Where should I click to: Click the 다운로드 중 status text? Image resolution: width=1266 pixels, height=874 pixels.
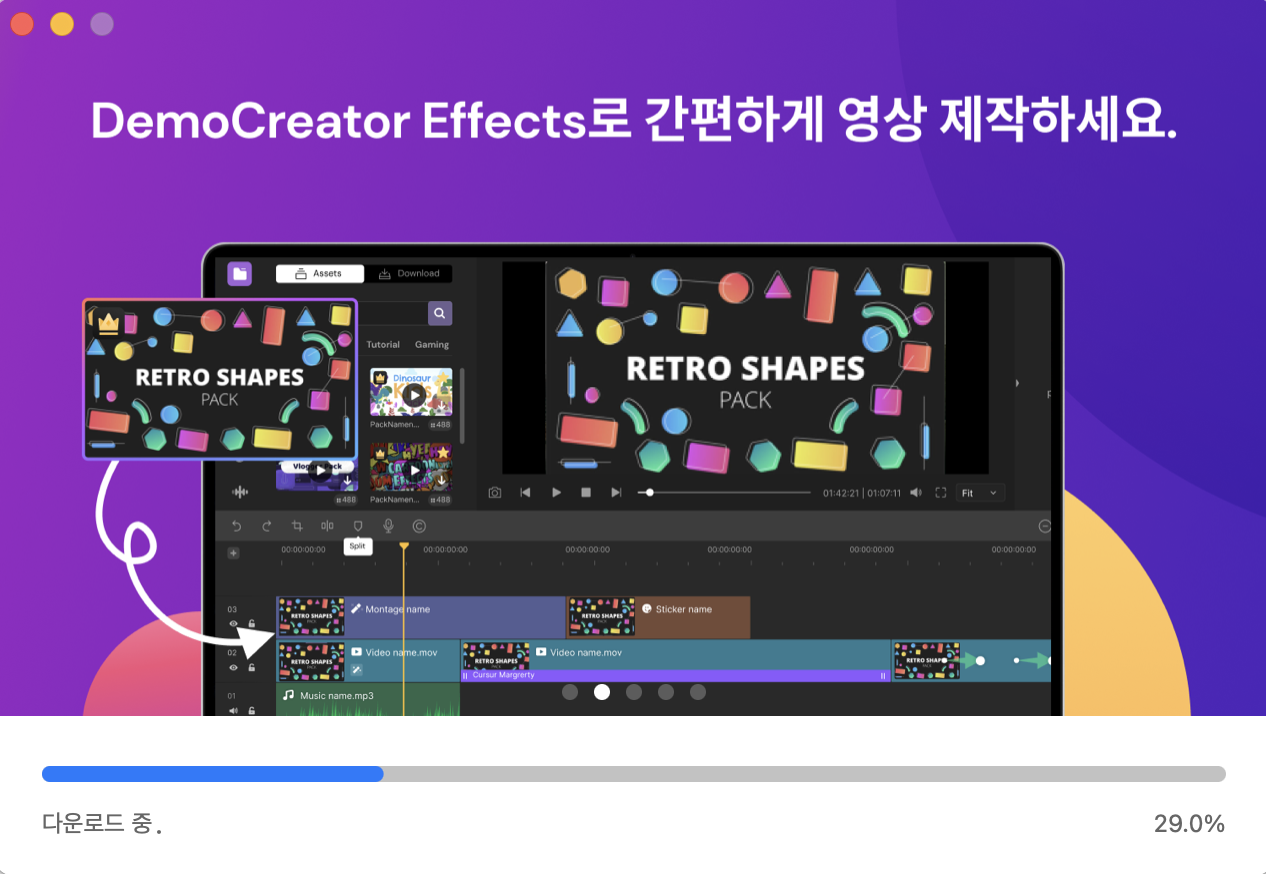pos(102,824)
